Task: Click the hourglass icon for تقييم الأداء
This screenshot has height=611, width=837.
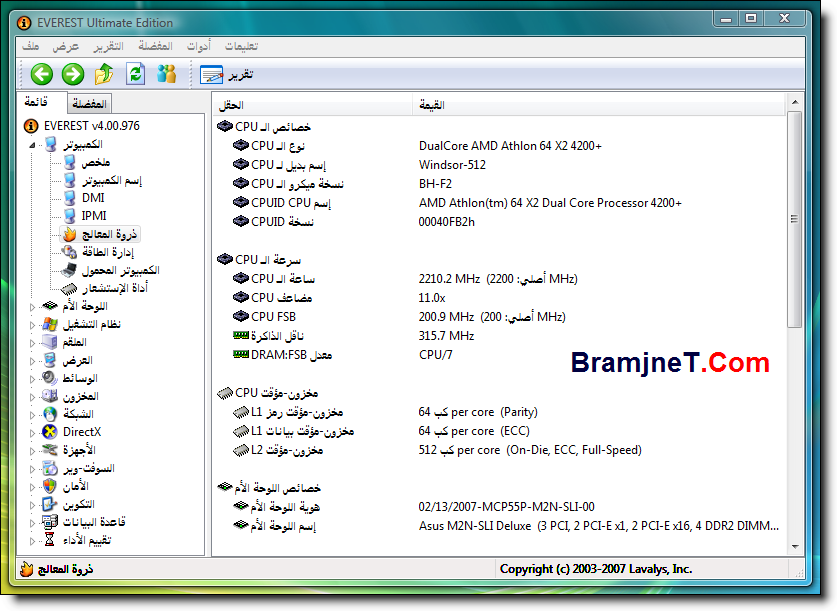Action: 50,540
